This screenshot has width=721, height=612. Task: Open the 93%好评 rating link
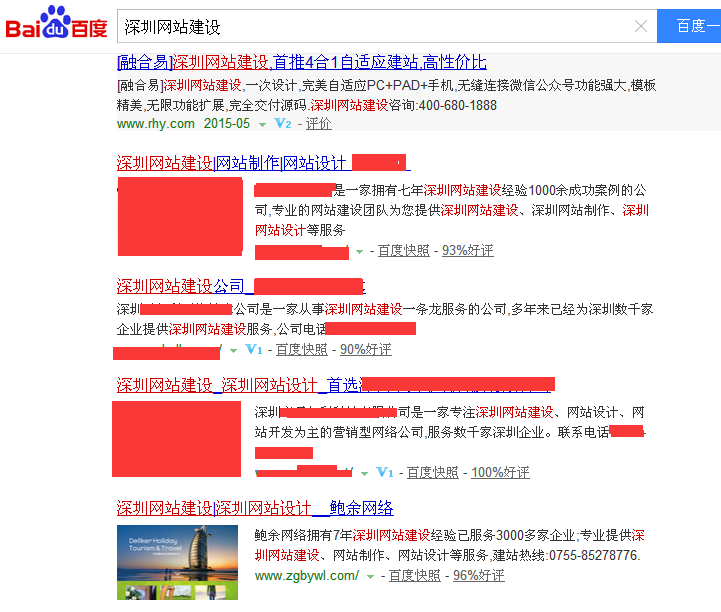click(x=468, y=251)
